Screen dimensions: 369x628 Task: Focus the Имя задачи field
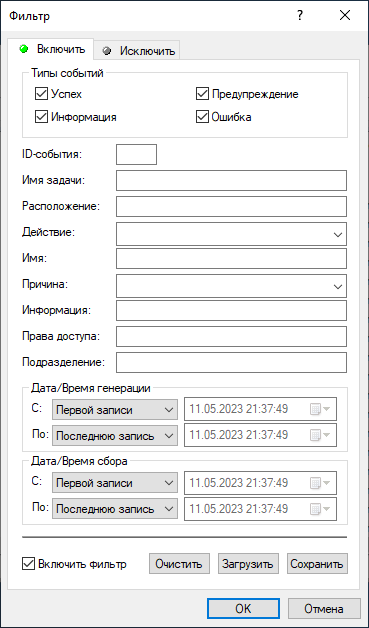[x=231, y=181]
